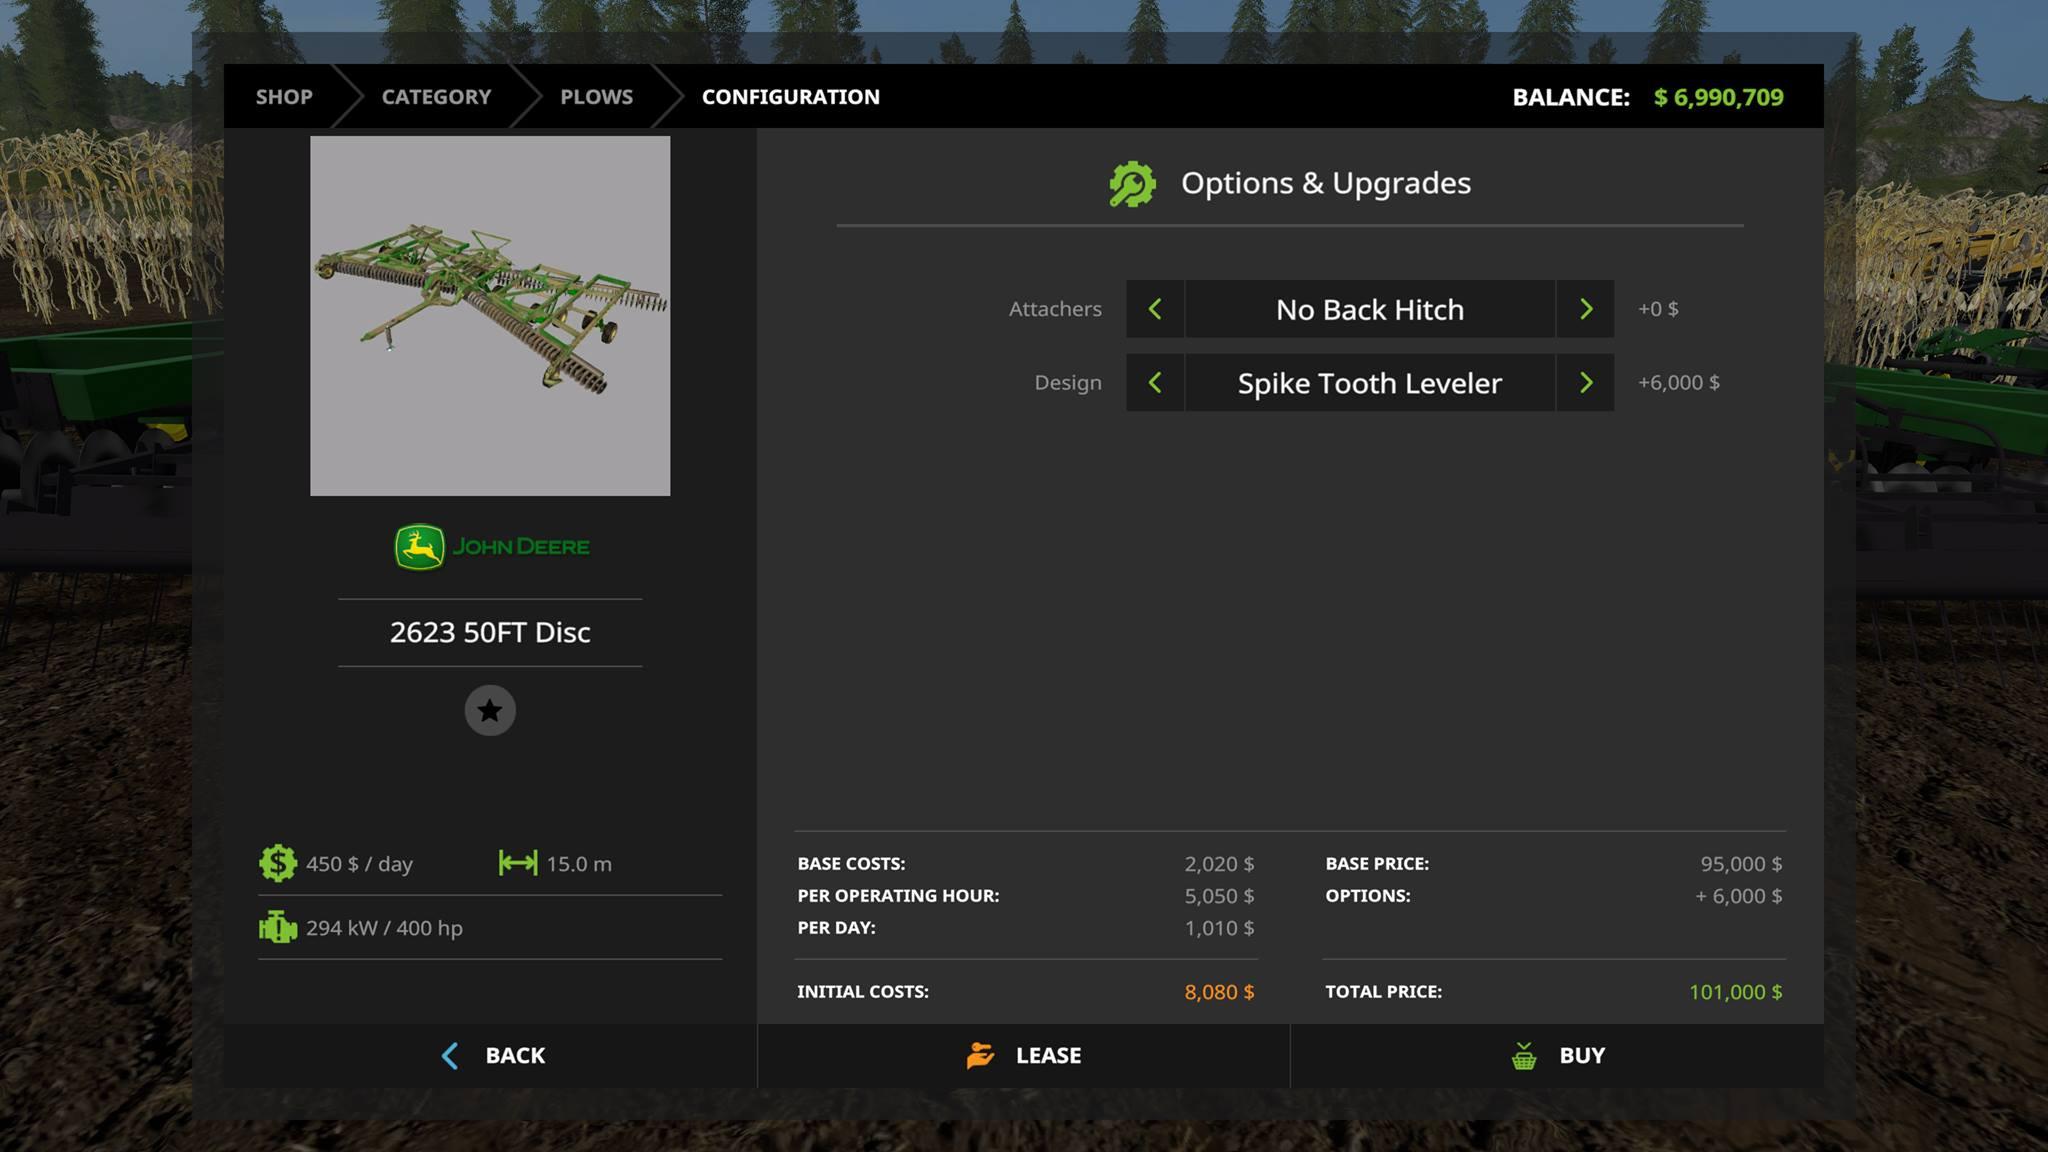Screen dimensions: 2048x1152
Task: Return to the PLOWS breadcrumb
Action: pyautogui.click(x=596, y=97)
